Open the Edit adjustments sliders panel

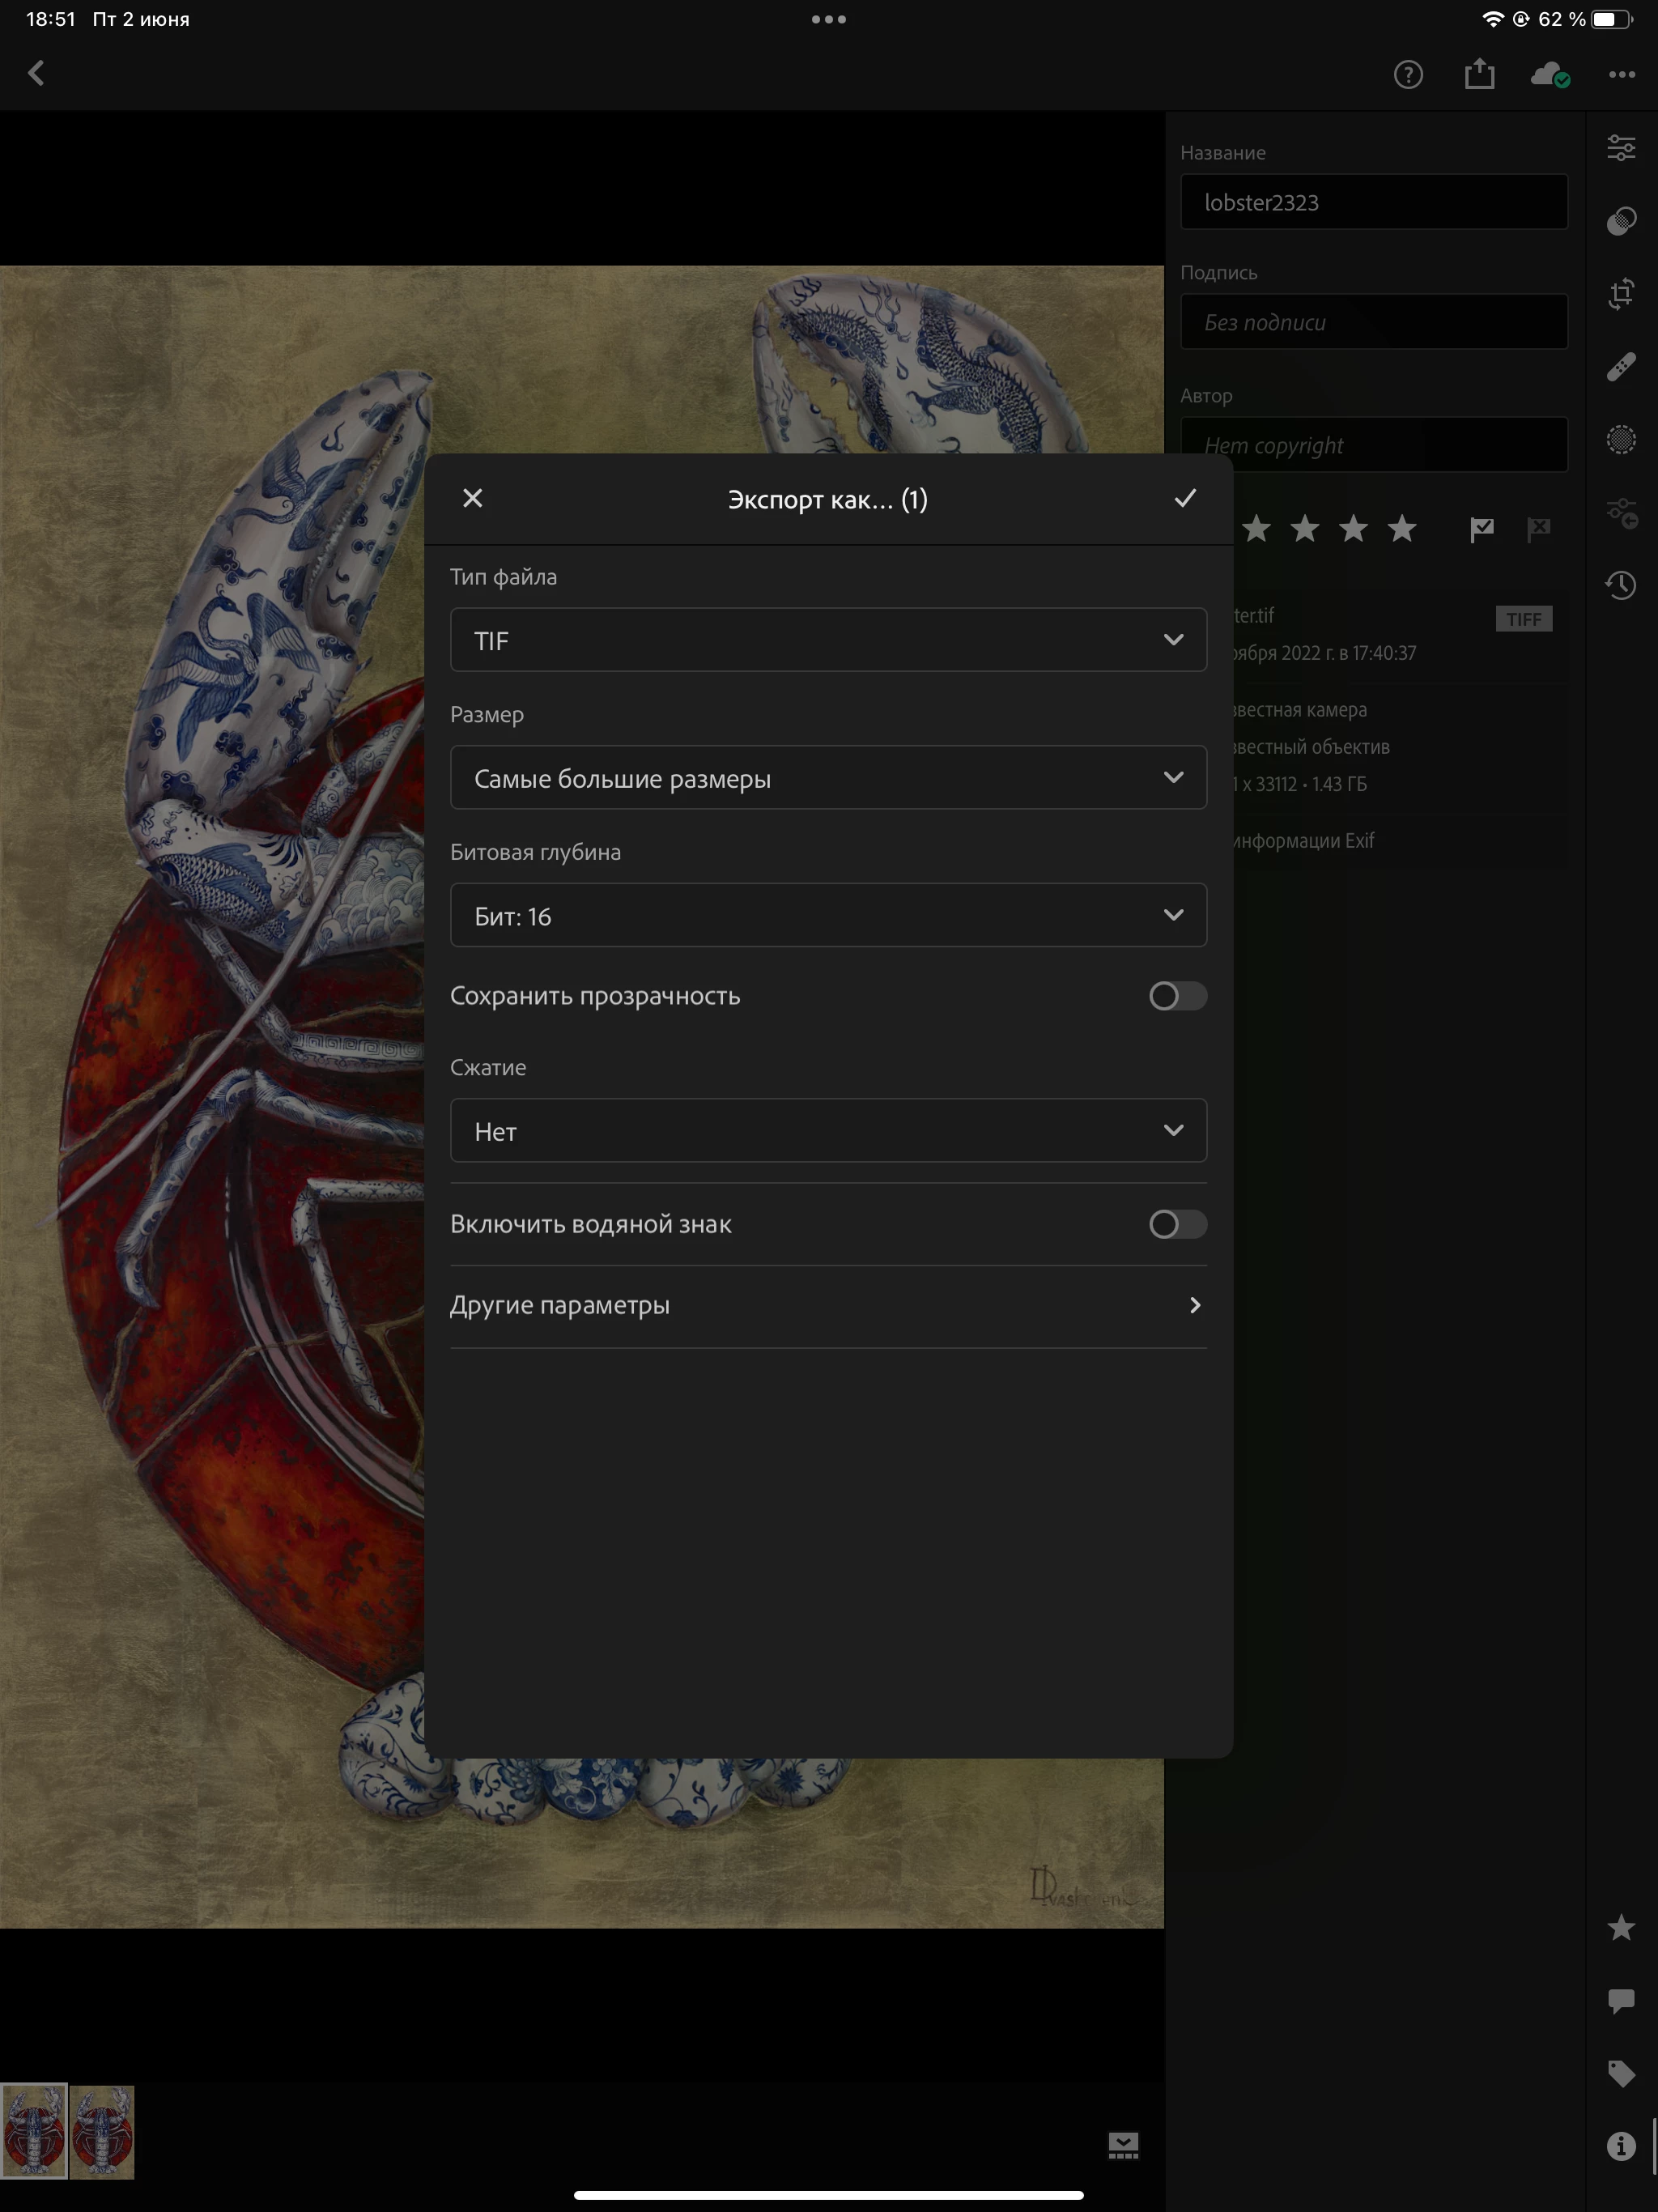(1621, 148)
